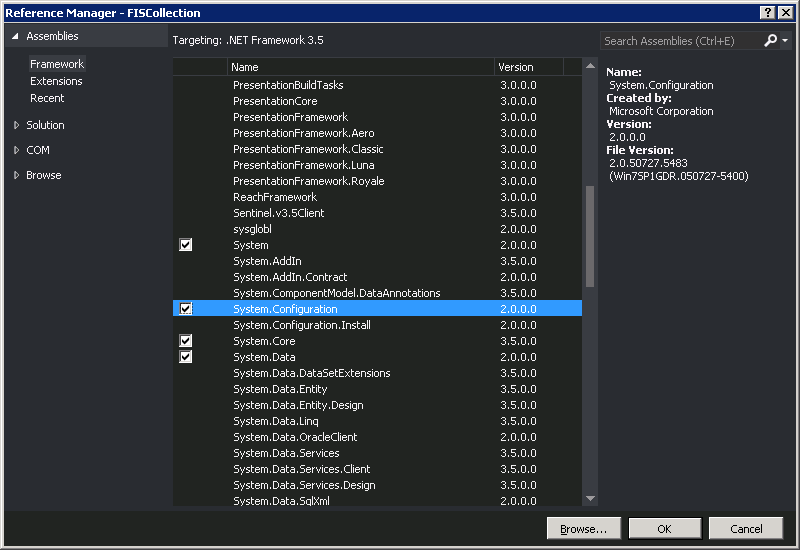Uncheck the System.Core checkbox
The image size is (800, 550).
[186, 341]
